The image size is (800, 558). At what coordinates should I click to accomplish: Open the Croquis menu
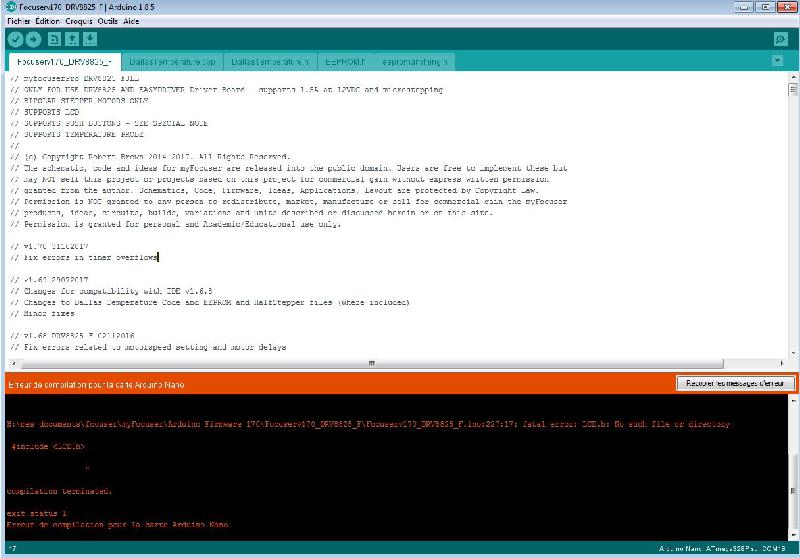point(79,21)
